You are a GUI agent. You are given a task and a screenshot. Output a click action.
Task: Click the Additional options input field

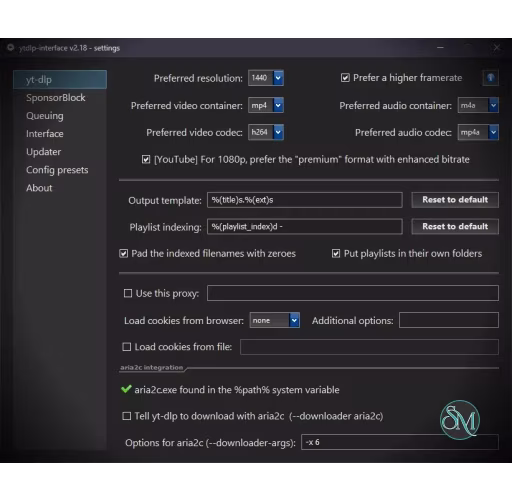coord(449,320)
